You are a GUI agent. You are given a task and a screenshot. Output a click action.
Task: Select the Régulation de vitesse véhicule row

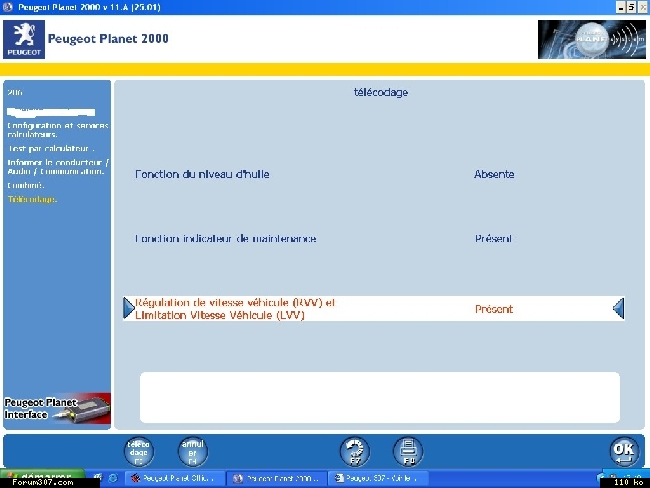pyautogui.click(x=374, y=308)
